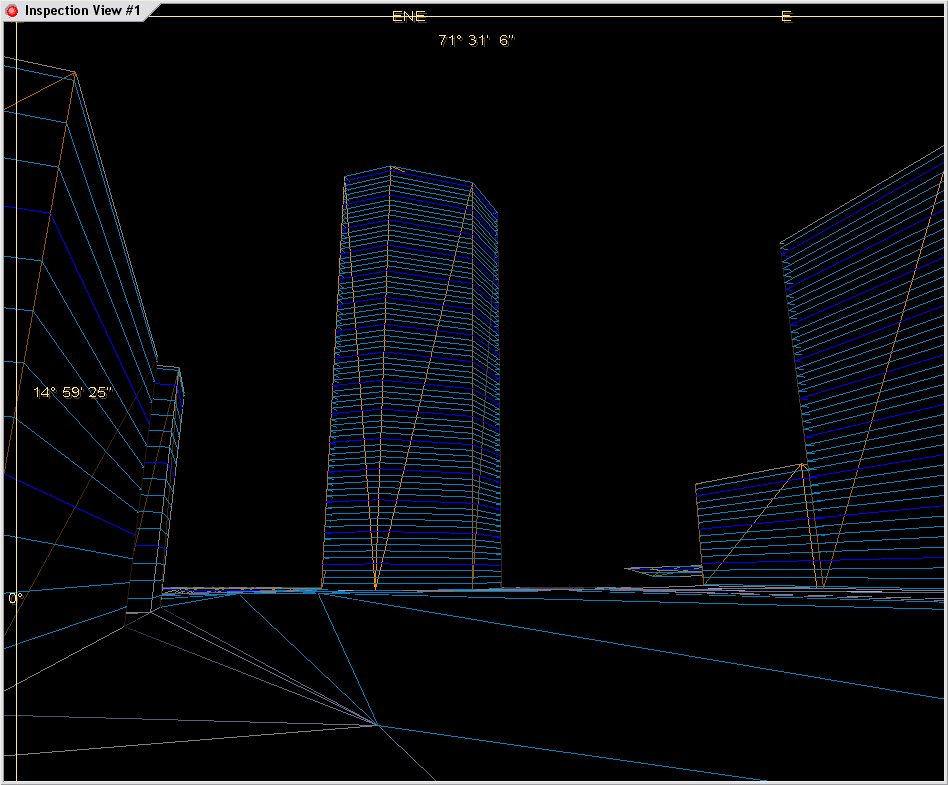
Task: Select the top corner of the left building
Action: (75, 72)
